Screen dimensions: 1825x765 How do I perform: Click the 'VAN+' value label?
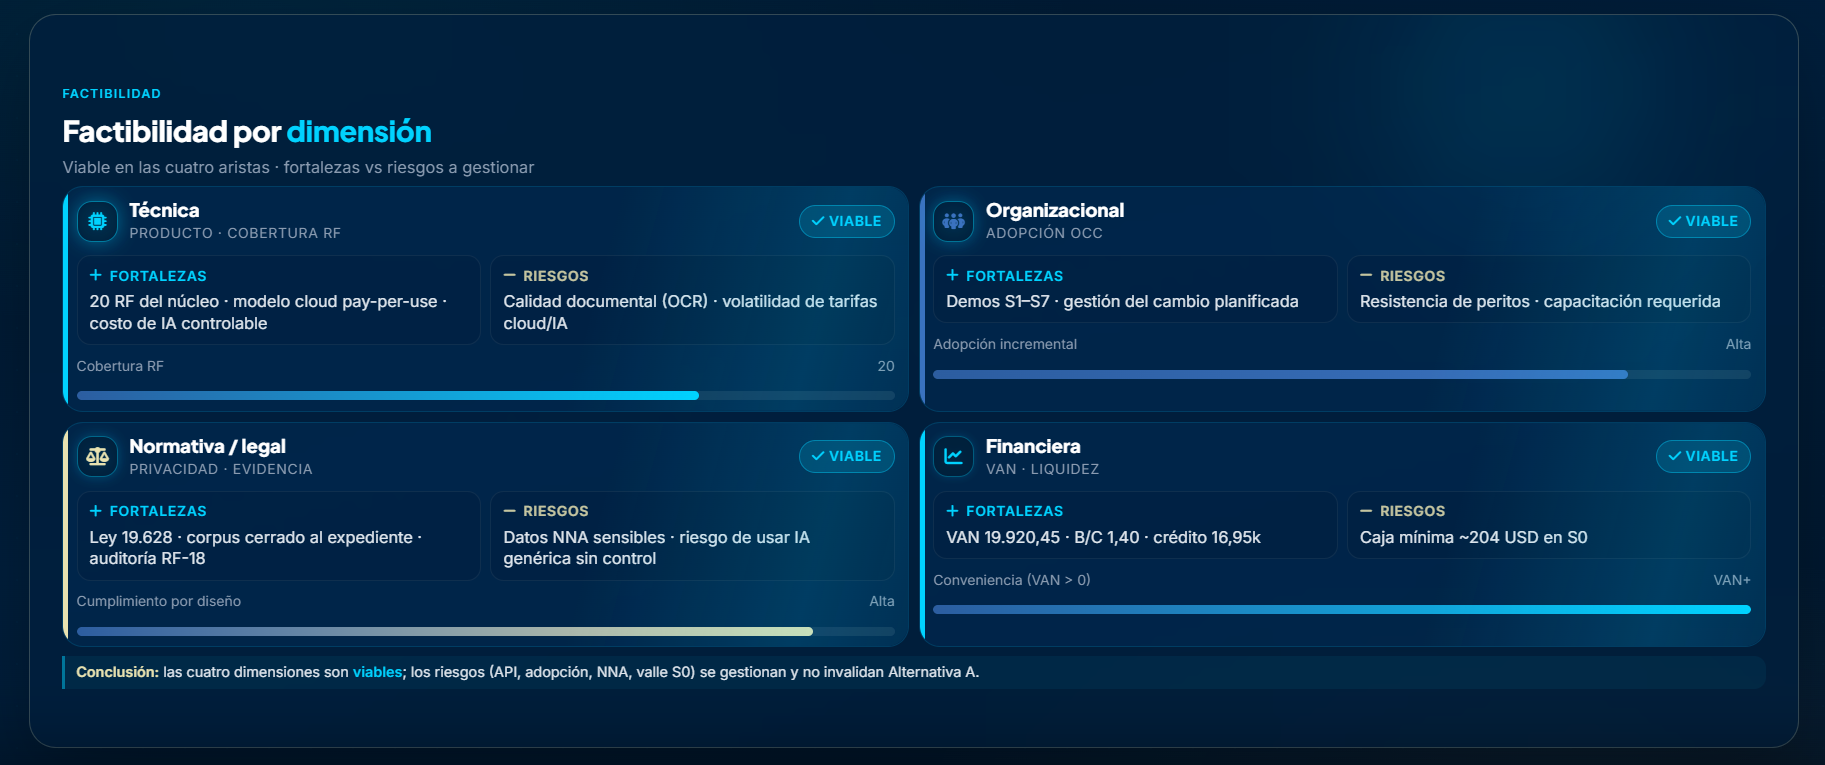pos(1732,580)
